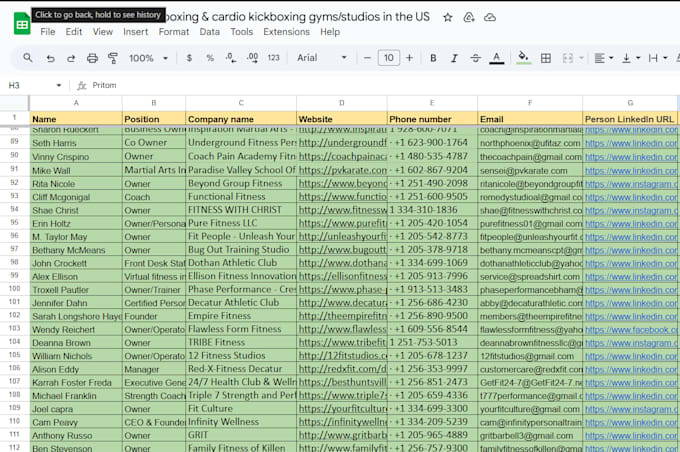The height and width of the screenshot is (452, 680).
Task: Increase font size with plus button
Action: [409, 58]
